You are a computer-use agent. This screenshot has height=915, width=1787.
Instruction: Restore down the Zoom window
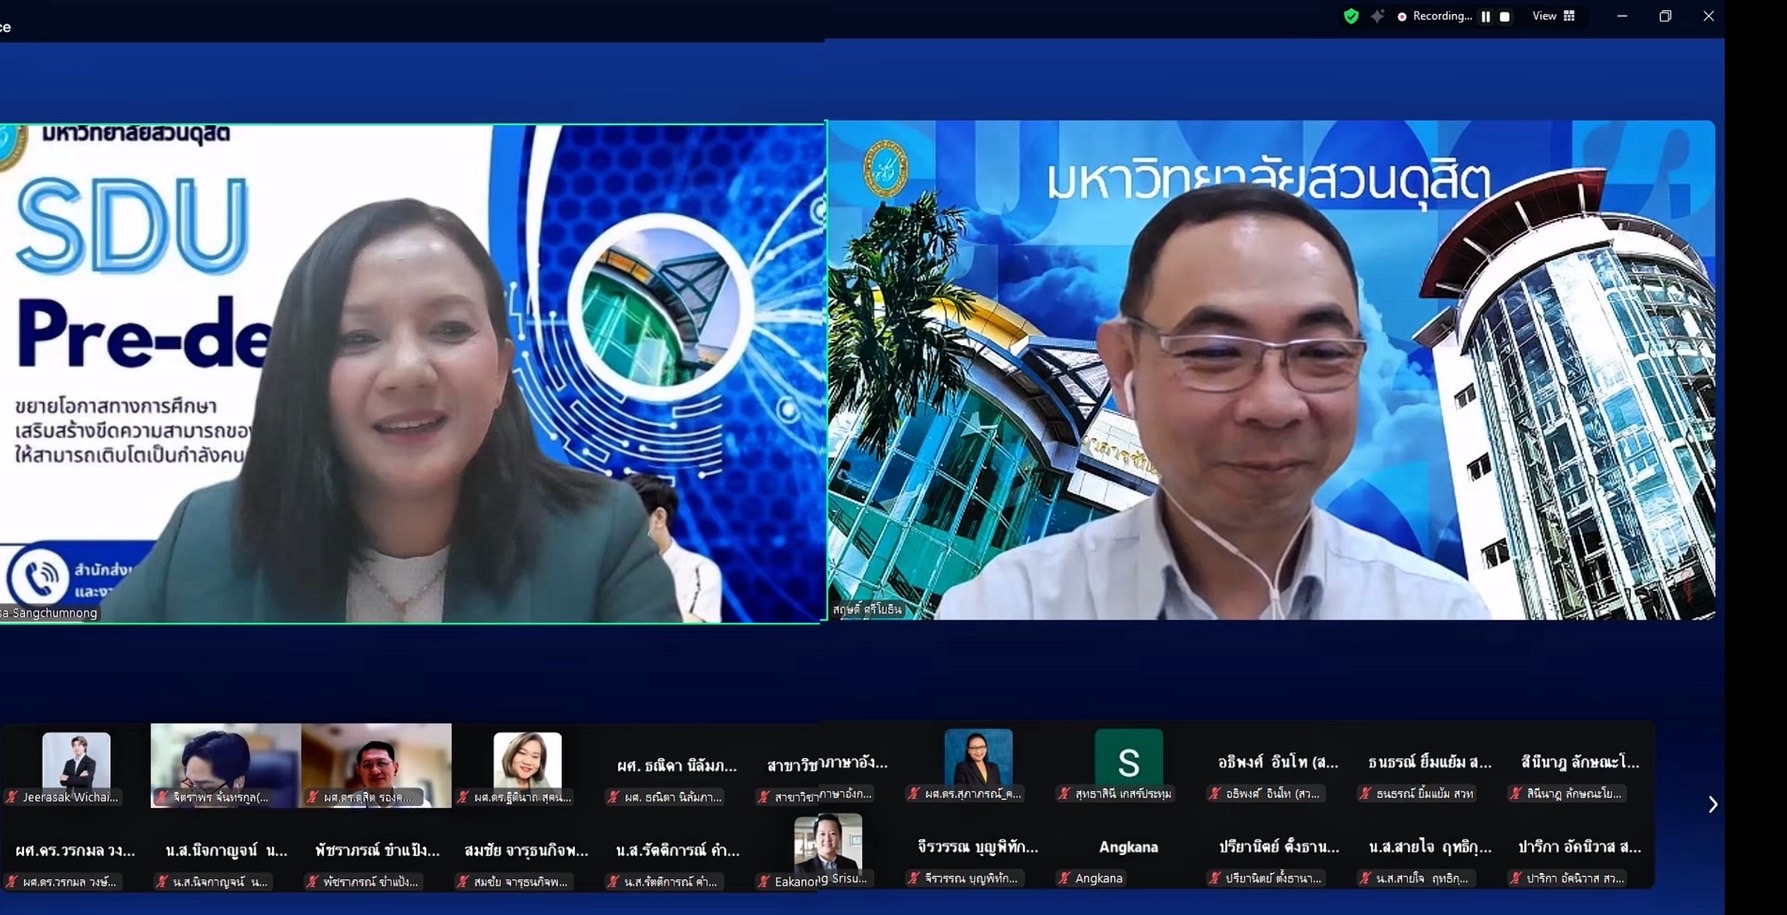coord(1665,16)
